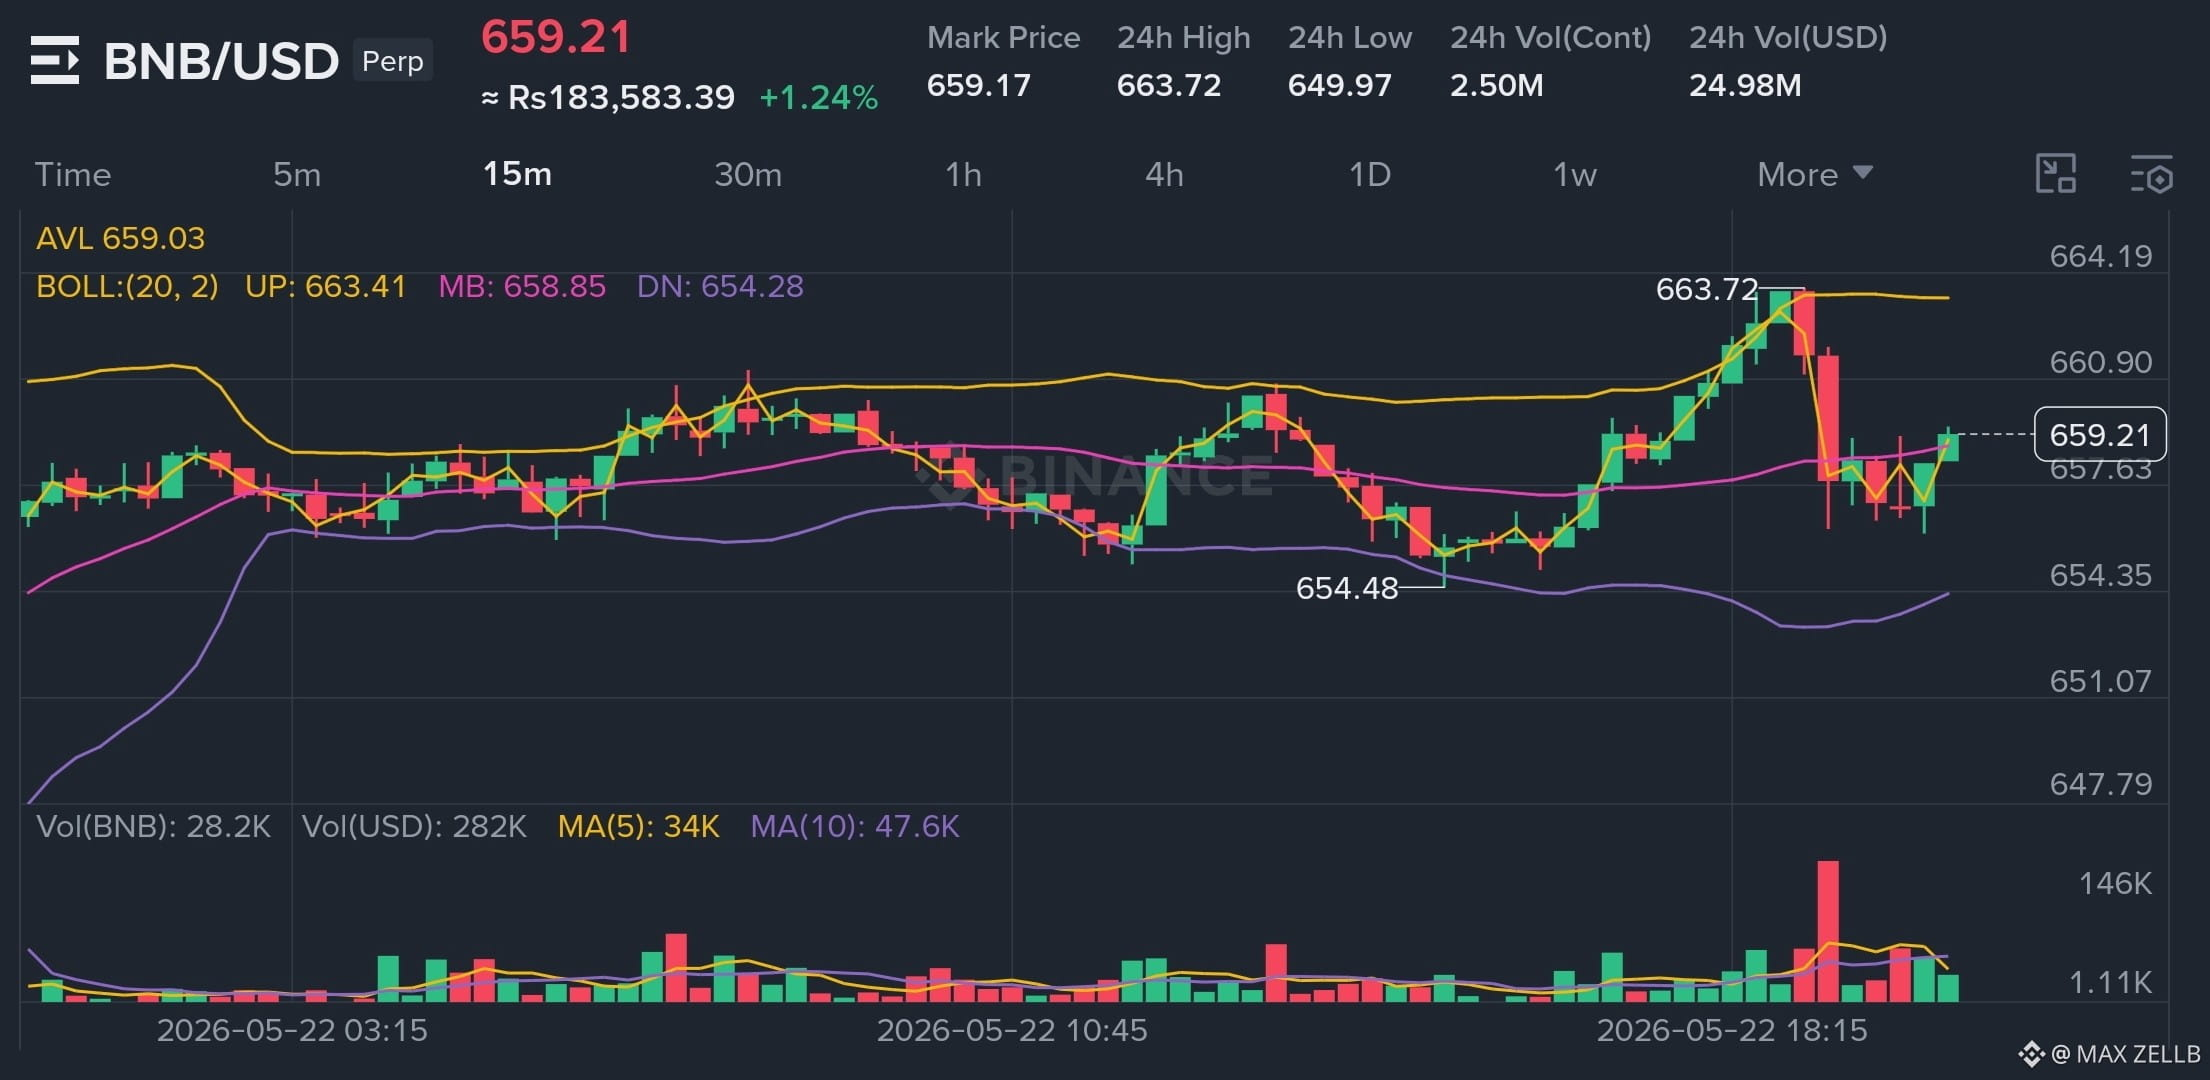This screenshot has height=1080, width=2210.
Task: Click the DN: 654.28 band value
Action: tap(720, 286)
